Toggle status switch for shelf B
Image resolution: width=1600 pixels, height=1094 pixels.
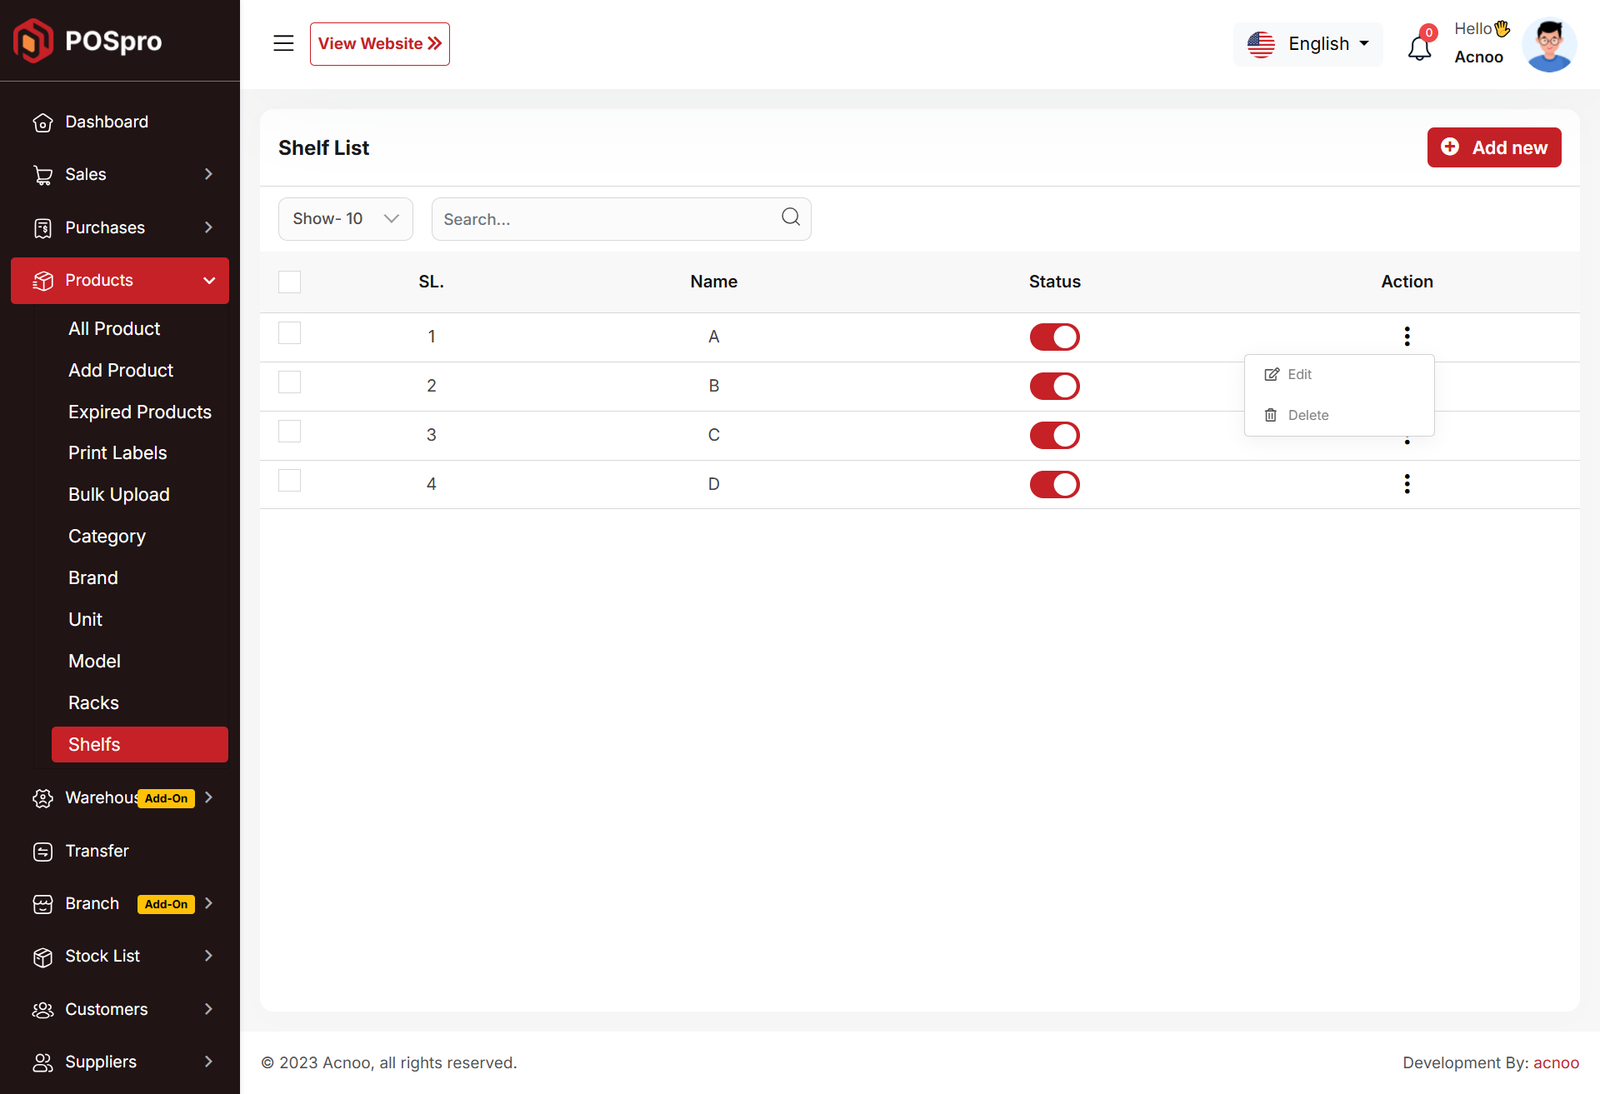click(x=1054, y=386)
